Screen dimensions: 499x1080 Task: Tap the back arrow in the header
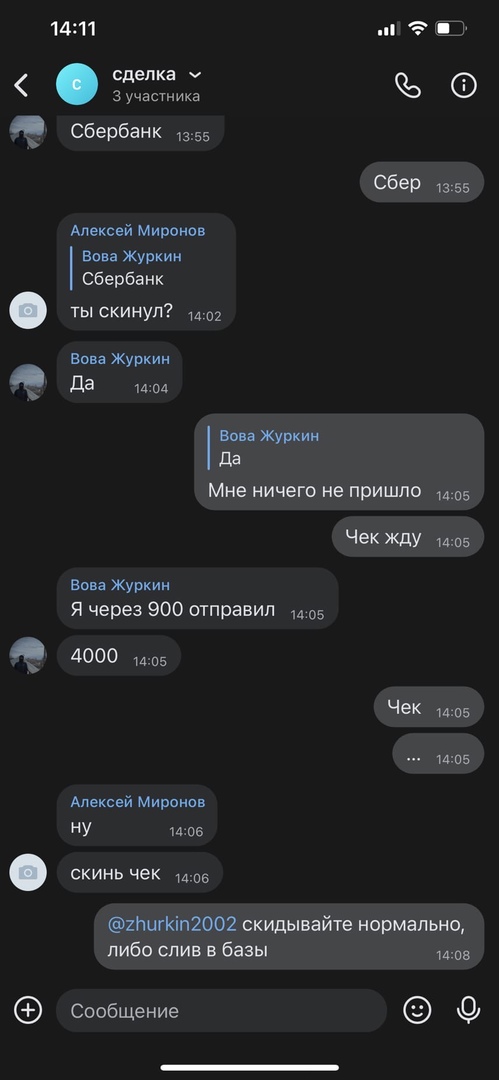pos(21,85)
